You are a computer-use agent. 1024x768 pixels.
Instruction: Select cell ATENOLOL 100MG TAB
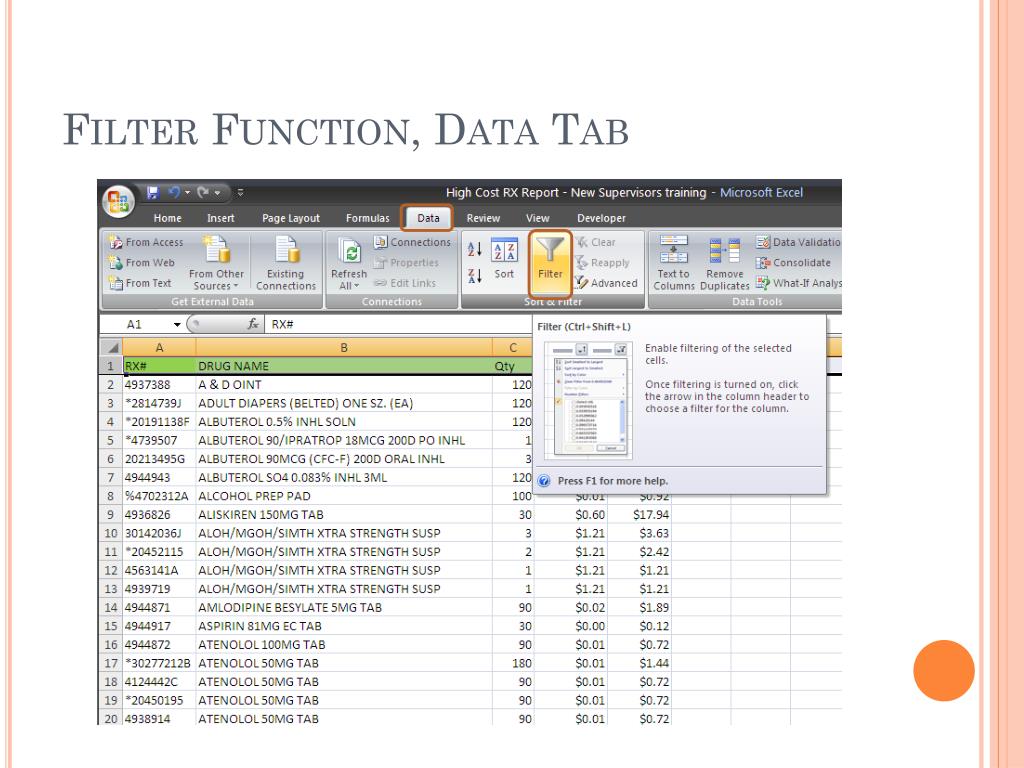[x=344, y=645]
